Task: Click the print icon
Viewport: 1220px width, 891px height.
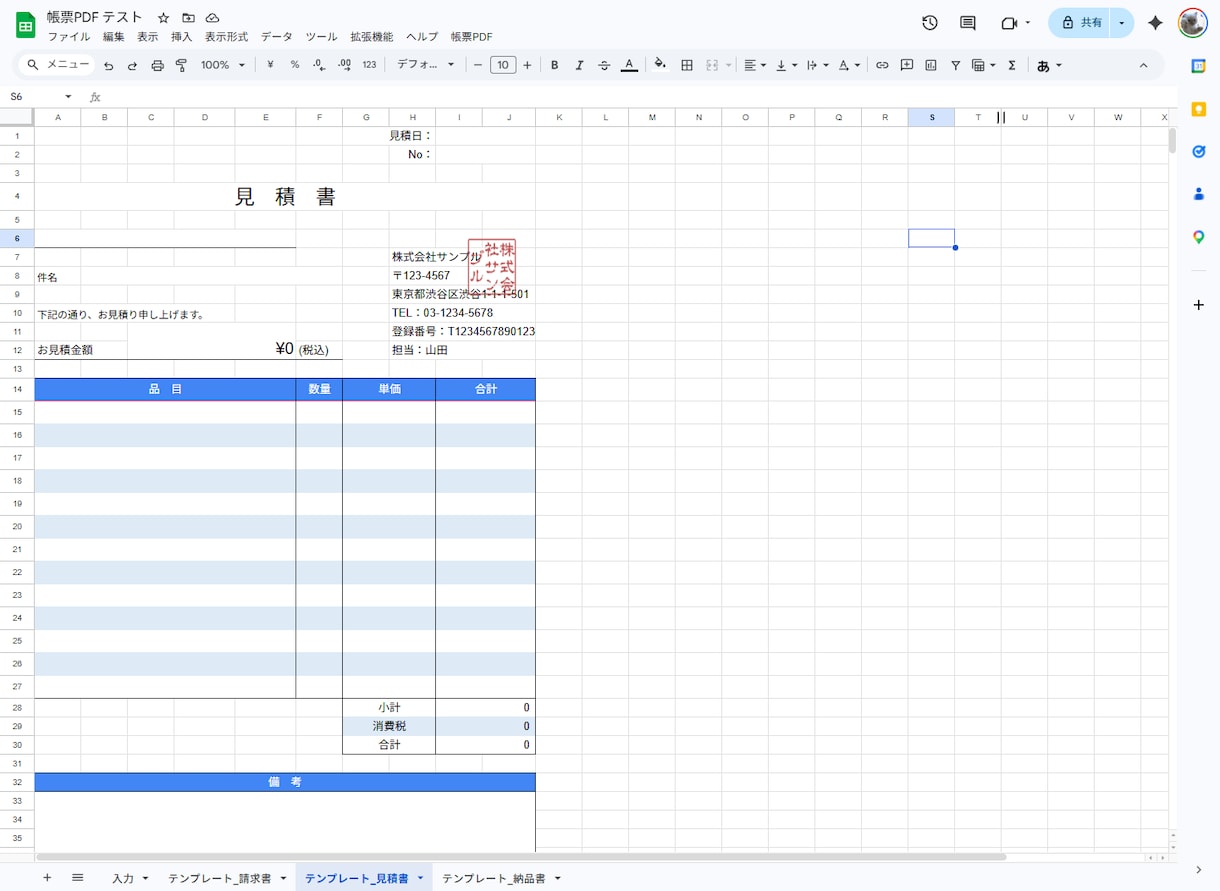Action: [x=157, y=65]
